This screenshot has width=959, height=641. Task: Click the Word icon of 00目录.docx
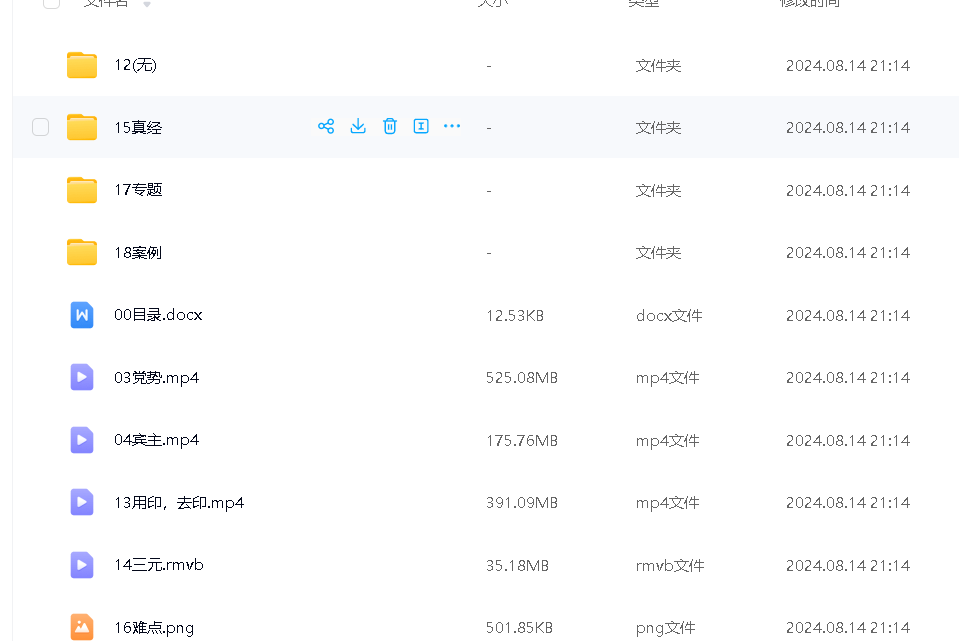82,315
